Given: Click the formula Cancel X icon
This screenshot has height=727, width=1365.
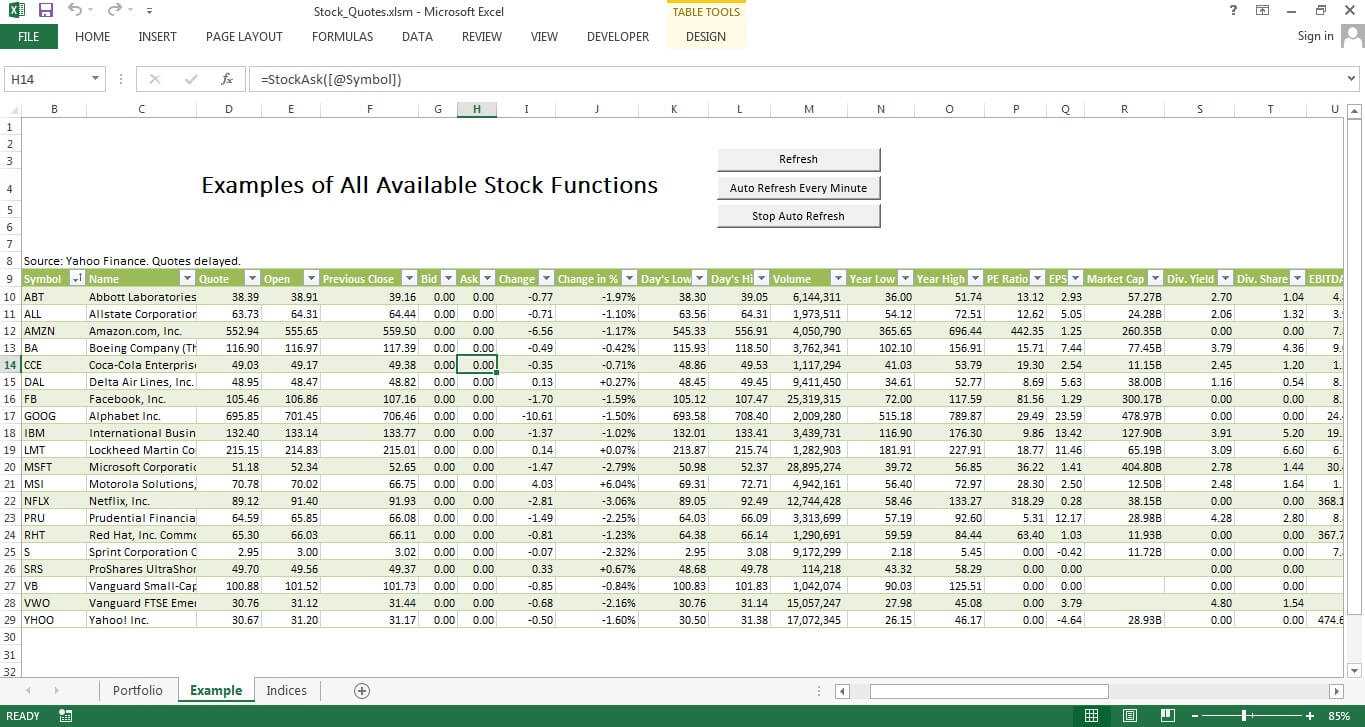Looking at the screenshot, I should (x=155, y=79).
